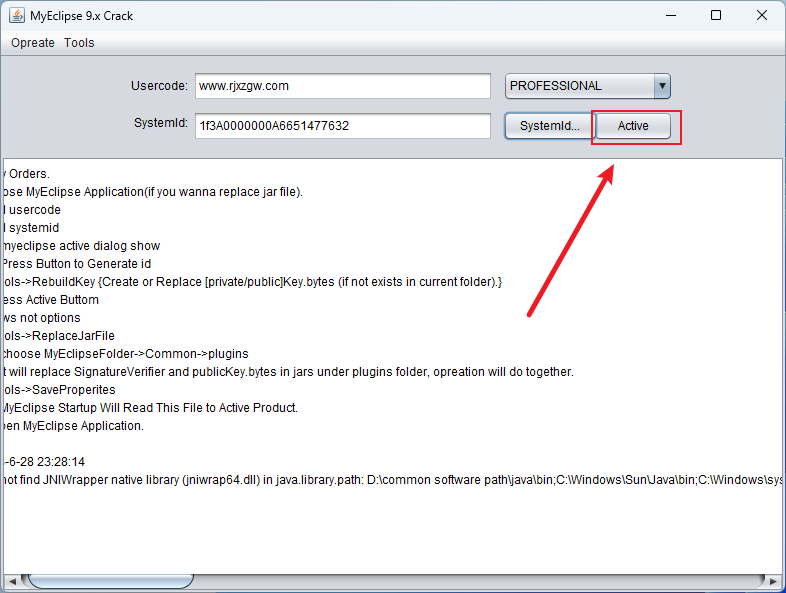Minimize the MyEclipse 9.x Crack window
This screenshot has height=593, width=786.
pyautogui.click(x=671, y=16)
